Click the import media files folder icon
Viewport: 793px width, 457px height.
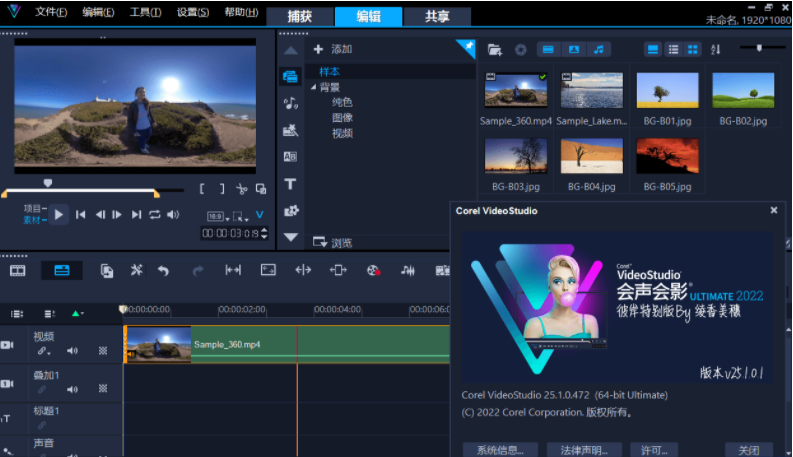coord(495,50)
